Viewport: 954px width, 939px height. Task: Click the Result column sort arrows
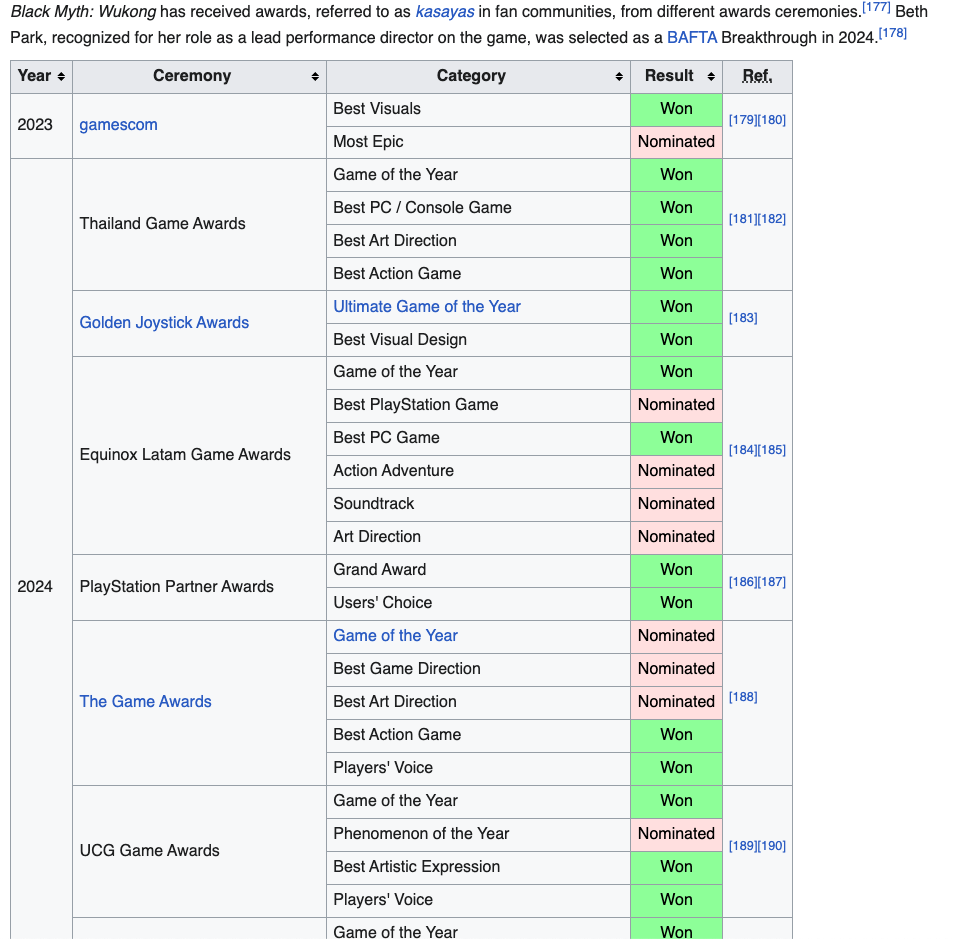(711, 77)
